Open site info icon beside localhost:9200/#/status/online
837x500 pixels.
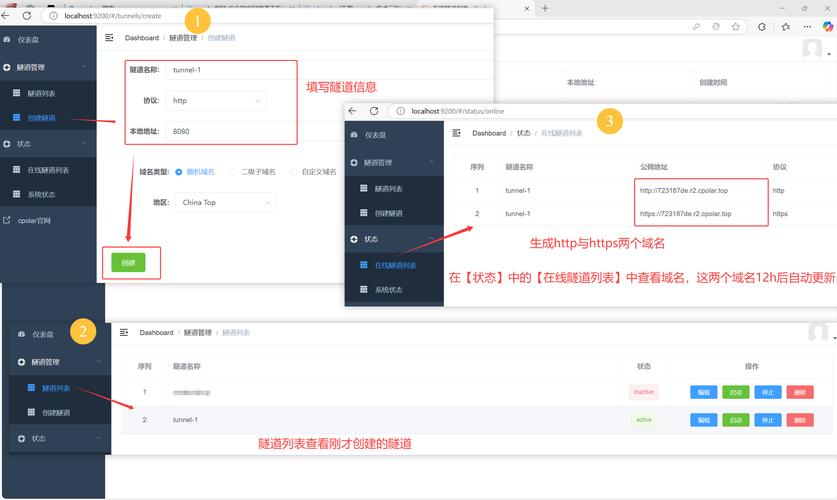click(x=400, y=111)
